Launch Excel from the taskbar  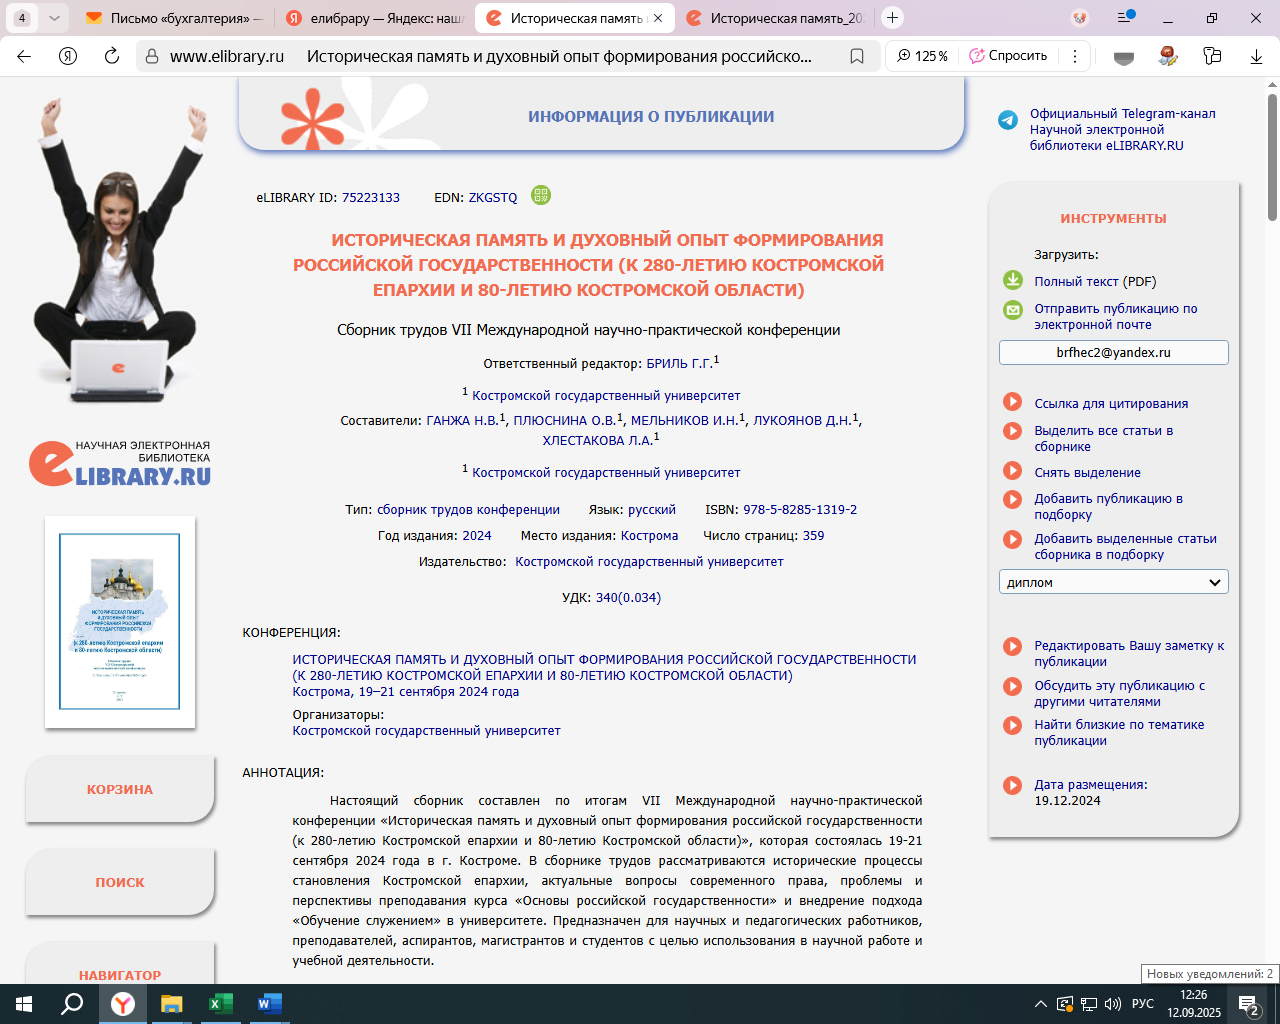coord(220,1004)
